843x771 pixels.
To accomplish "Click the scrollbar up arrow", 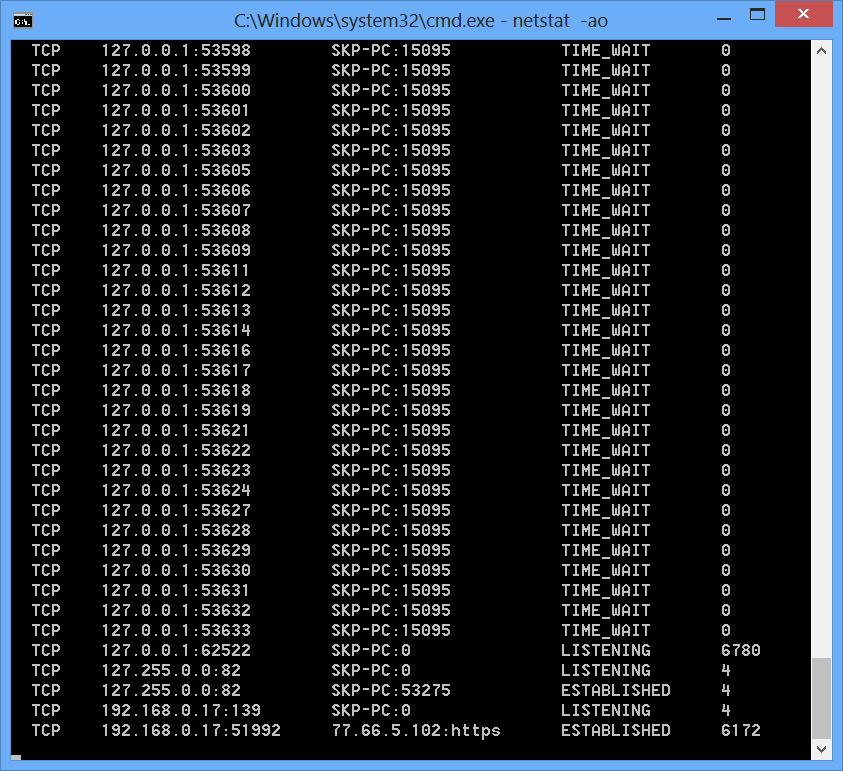I will pyautogui.click(x=821, y=50).
